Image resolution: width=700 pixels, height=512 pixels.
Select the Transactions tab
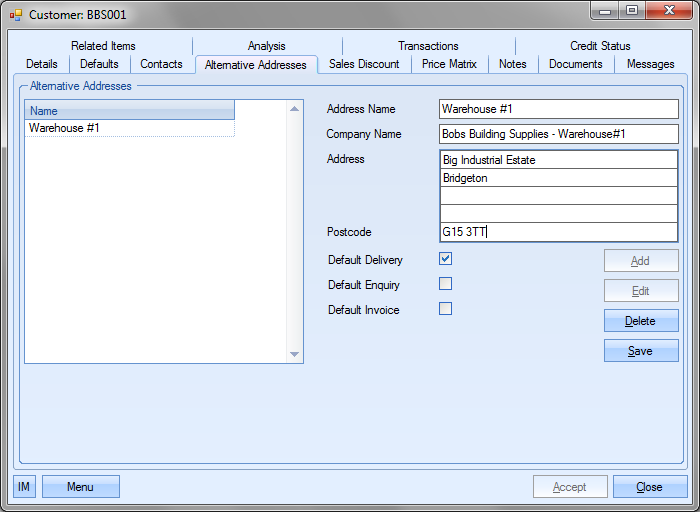pyautogui.click(x=428, y=46)
